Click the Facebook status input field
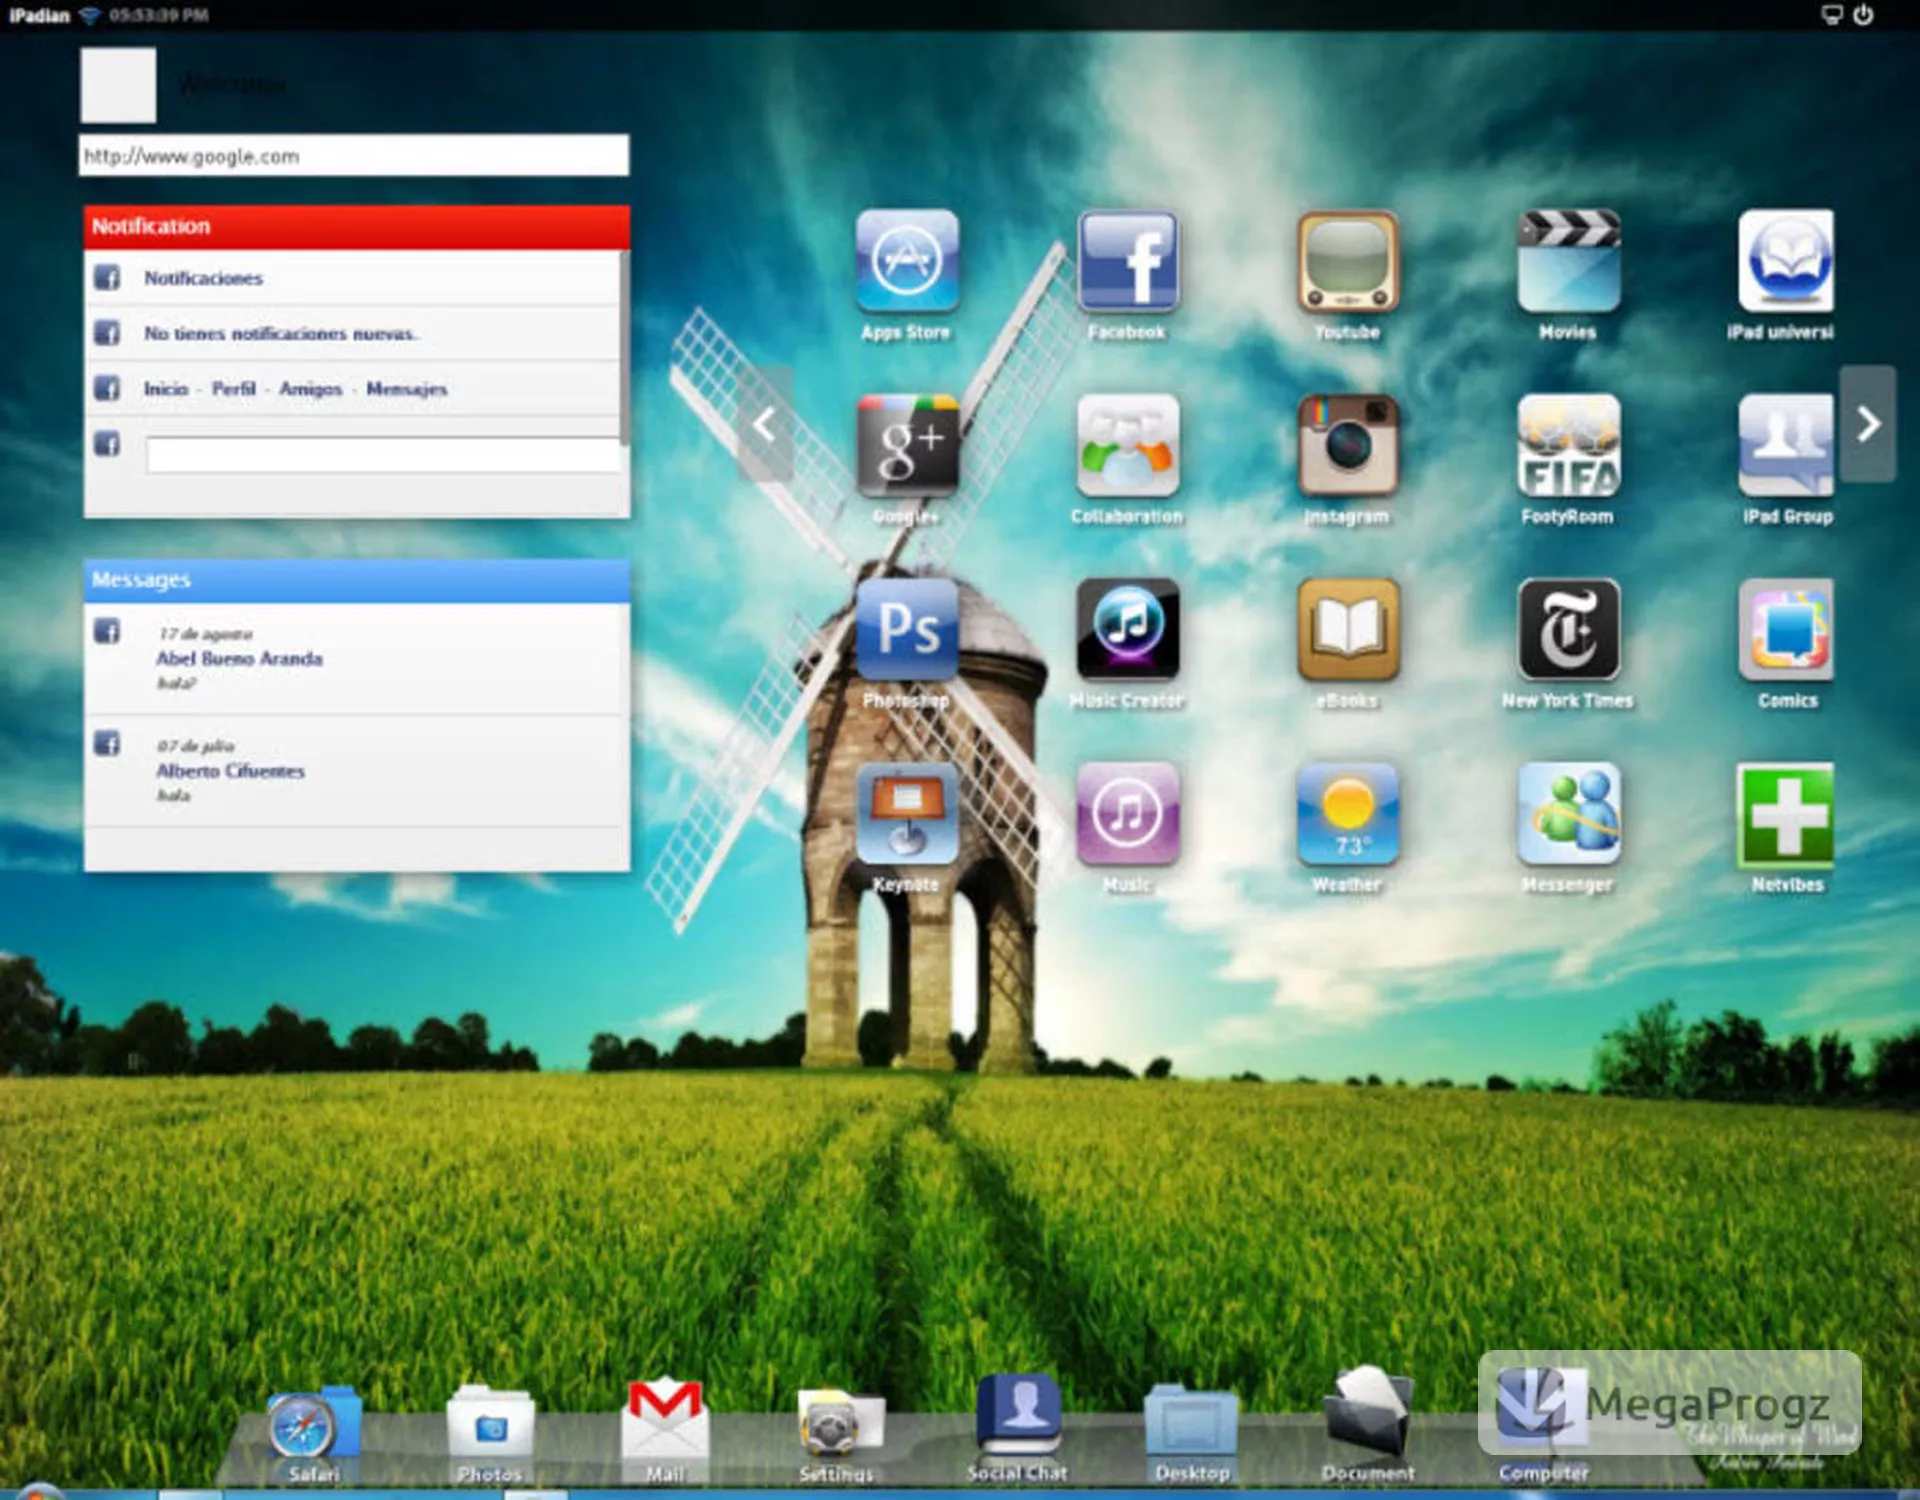 pos(383,455)
